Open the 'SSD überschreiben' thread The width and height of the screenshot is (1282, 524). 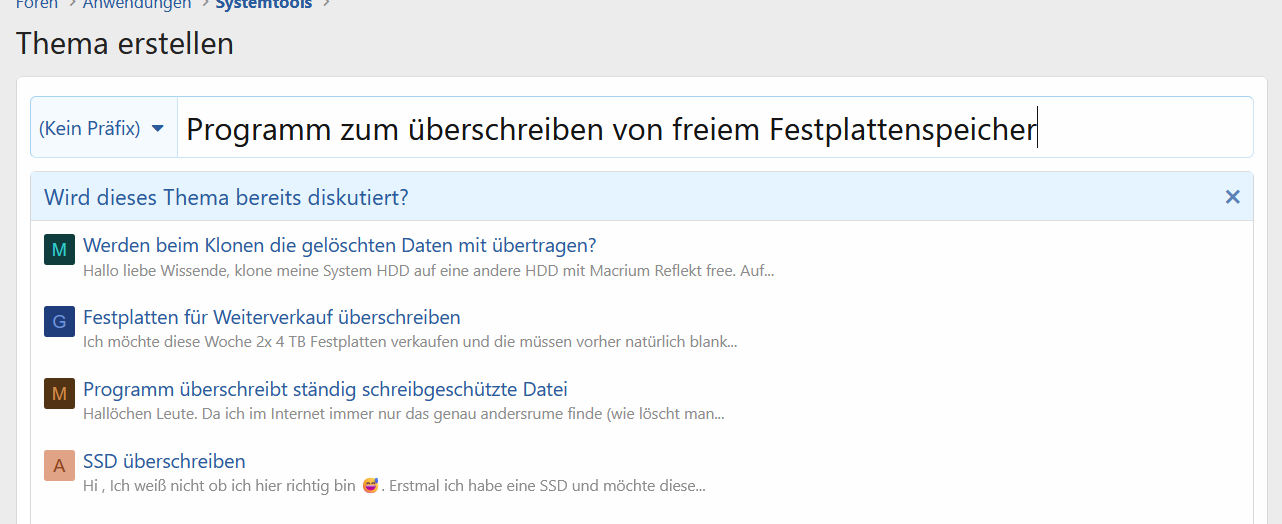pos(164,461)
